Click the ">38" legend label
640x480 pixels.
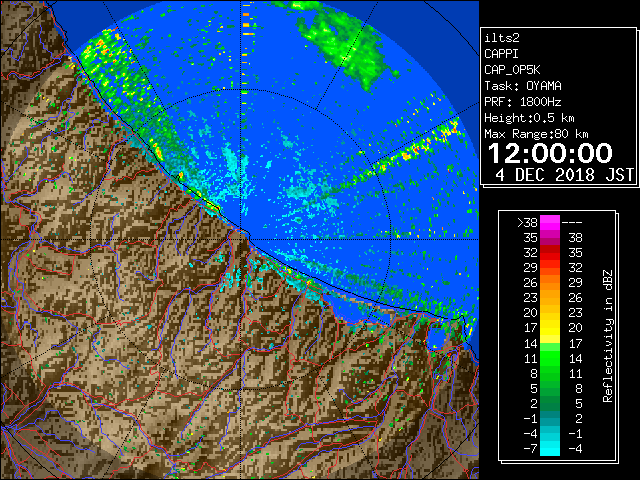point(527,223)
